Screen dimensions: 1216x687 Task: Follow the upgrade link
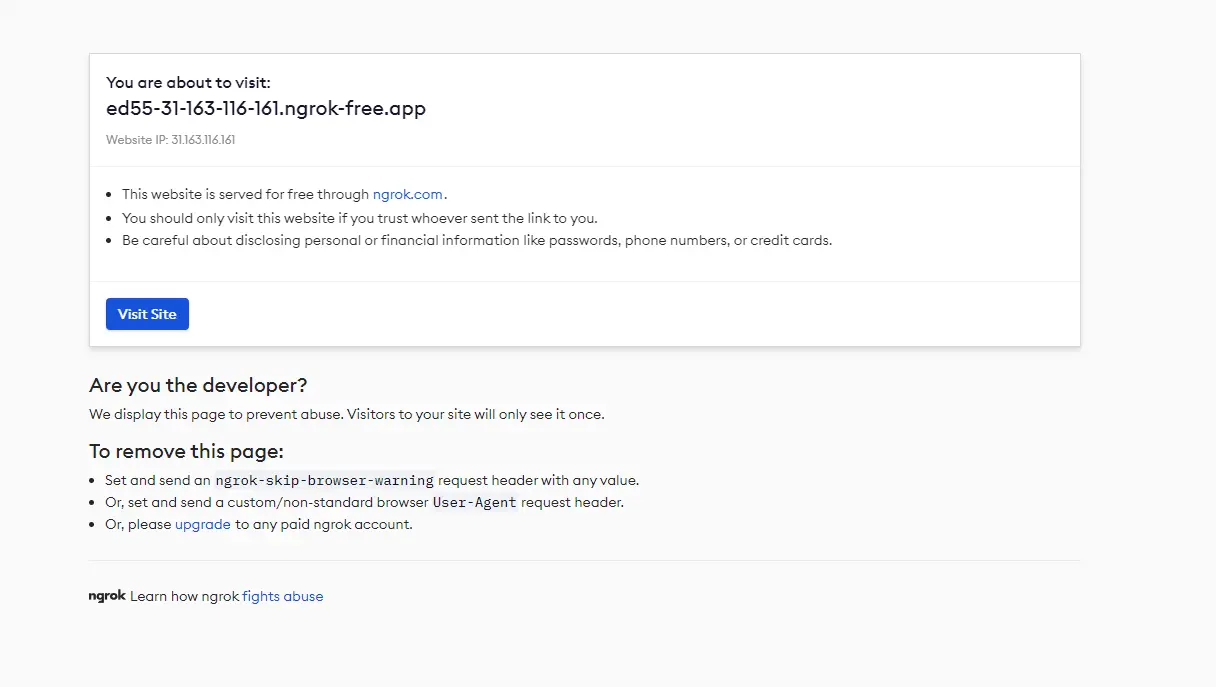tap(203, 524)
